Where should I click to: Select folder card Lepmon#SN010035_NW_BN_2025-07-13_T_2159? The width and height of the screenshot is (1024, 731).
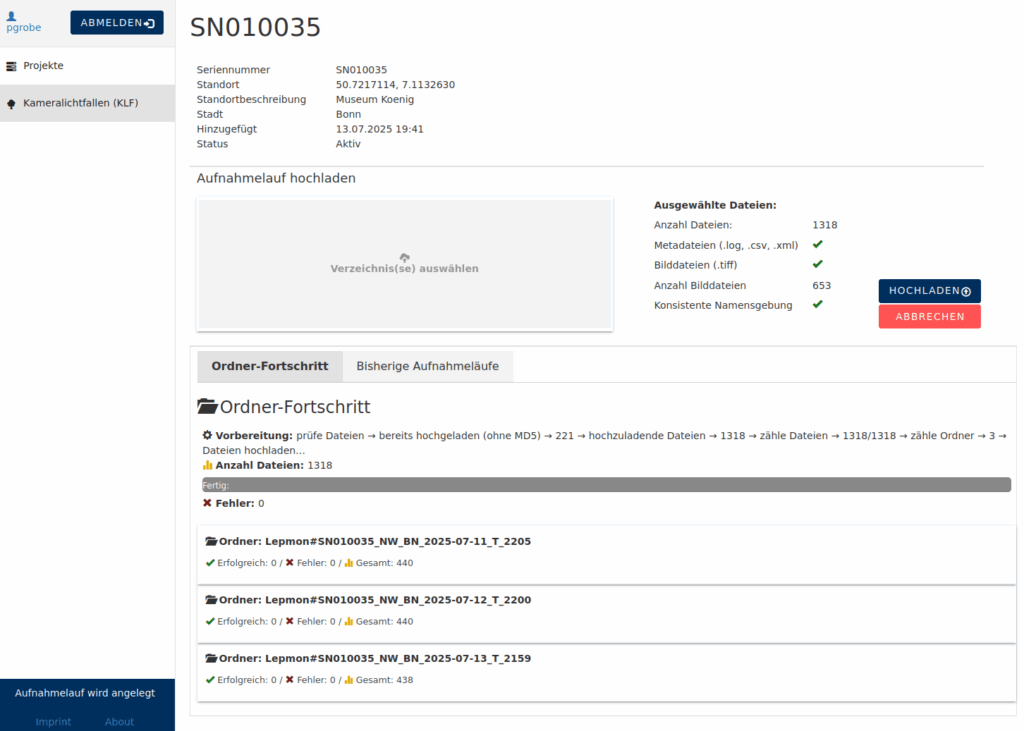coord(606,672)
